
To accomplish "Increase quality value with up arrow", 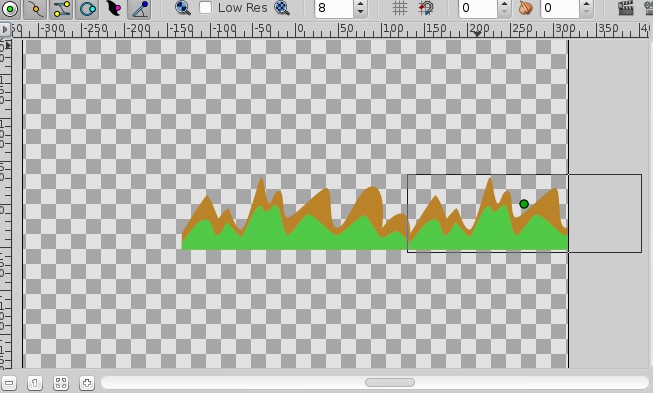I will click(361, 3).
